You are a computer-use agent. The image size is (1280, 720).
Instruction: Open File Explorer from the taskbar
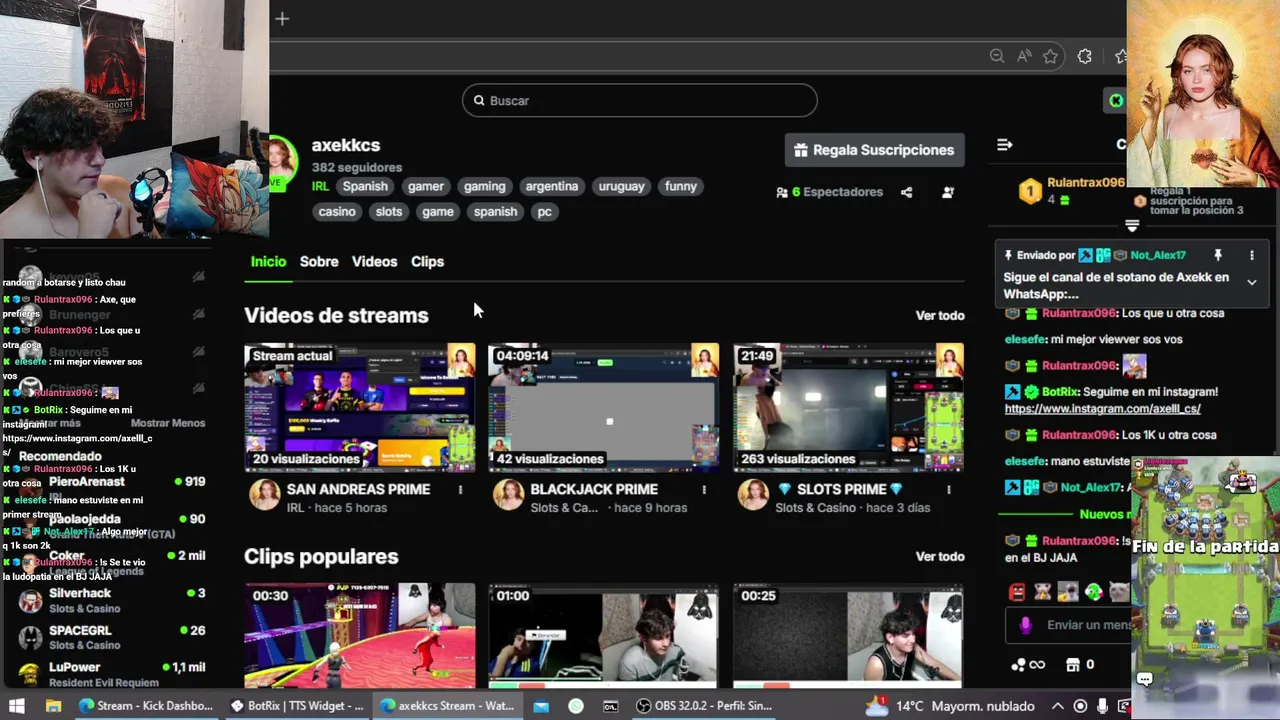[x=54, y=705]
